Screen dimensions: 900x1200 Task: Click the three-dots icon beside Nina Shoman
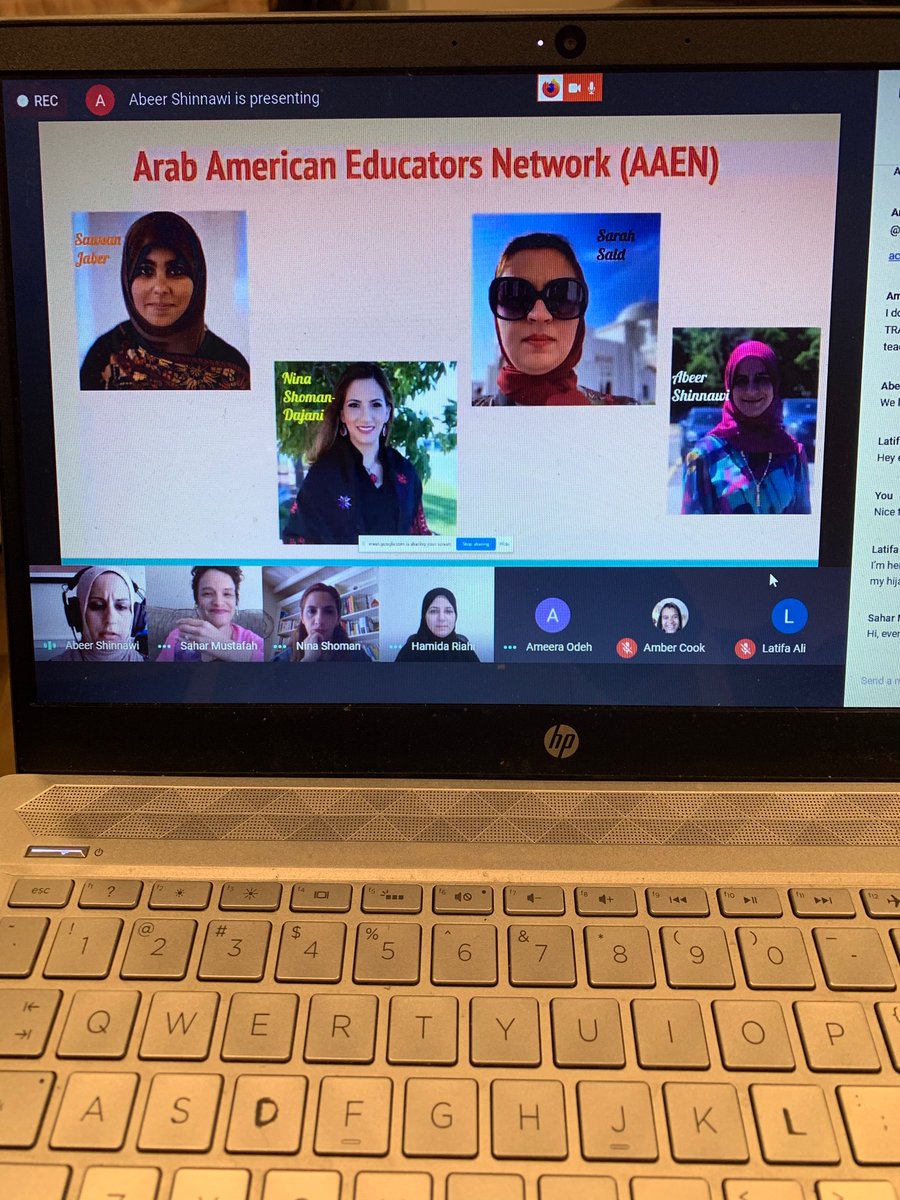click(x=280, y=647)
